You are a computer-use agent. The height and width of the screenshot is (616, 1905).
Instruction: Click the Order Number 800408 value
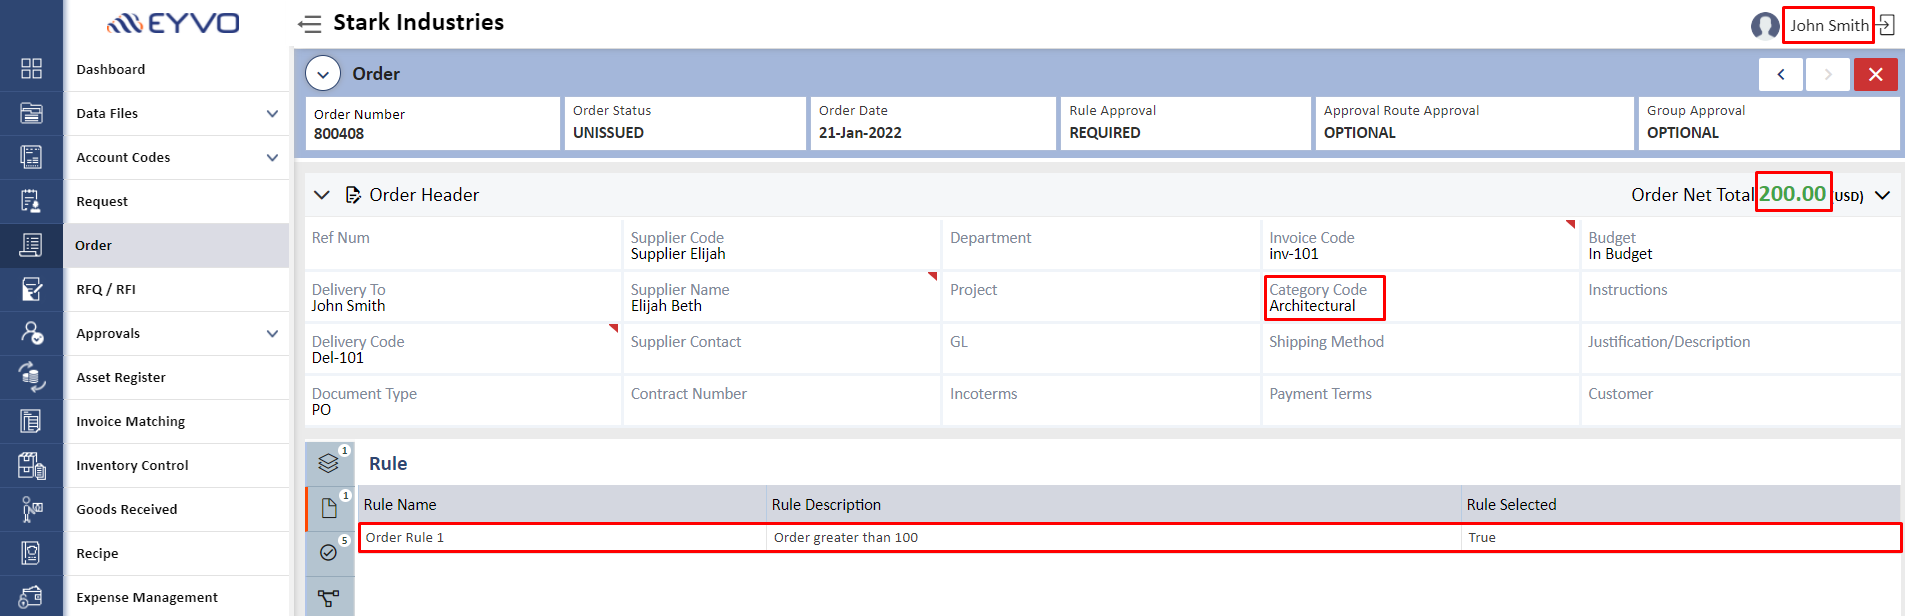(x=339, y=134)
